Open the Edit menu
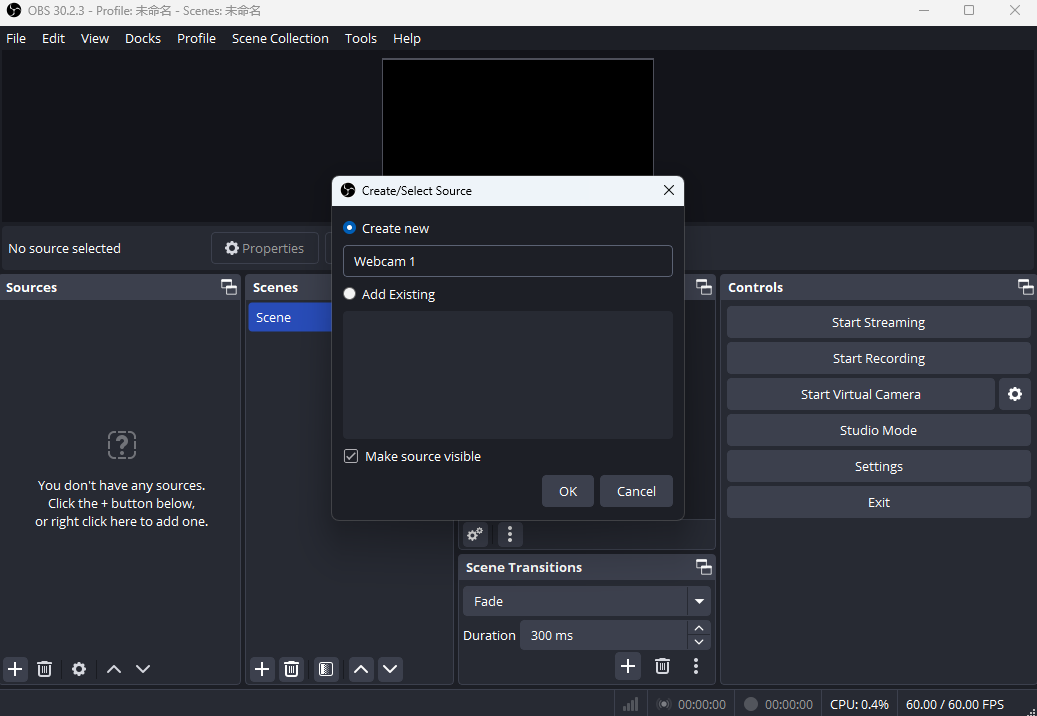 click(54, 38)
